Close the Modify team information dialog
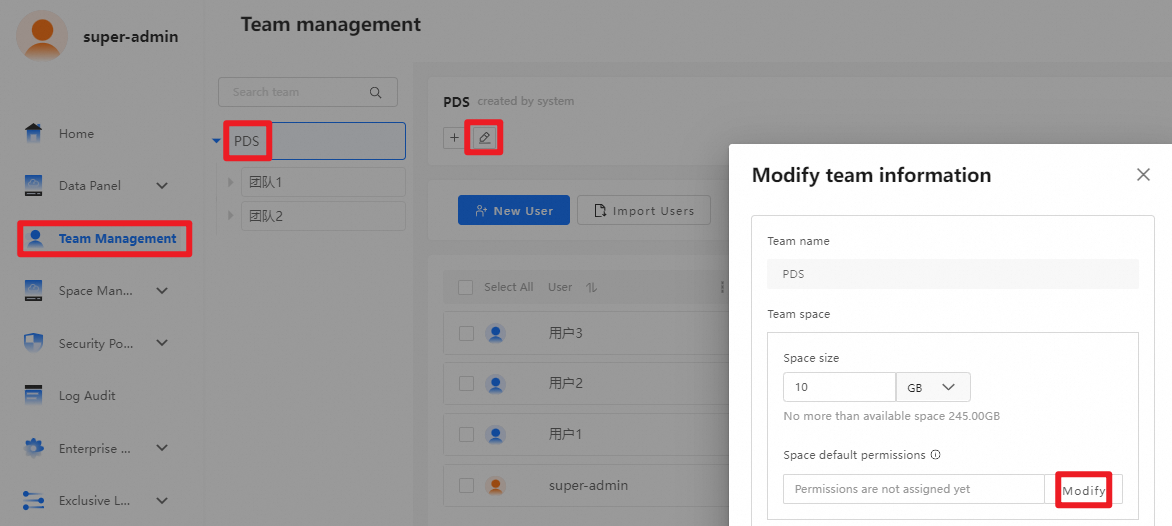 point(1143,175)
